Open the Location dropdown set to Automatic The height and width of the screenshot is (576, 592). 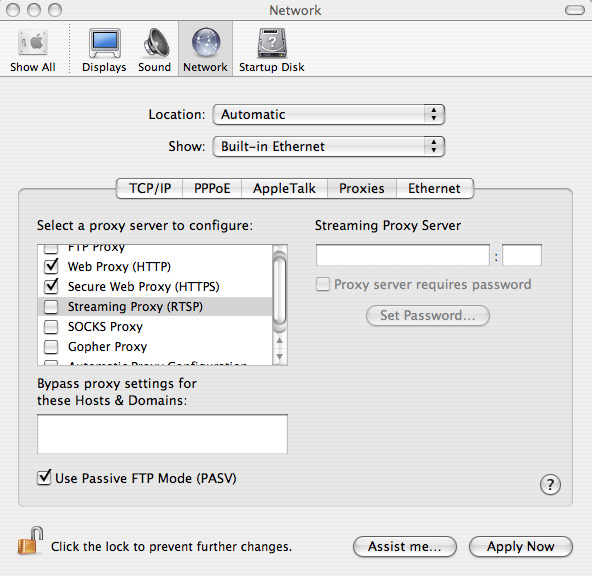pyautogui.click(x=329, y=114)
